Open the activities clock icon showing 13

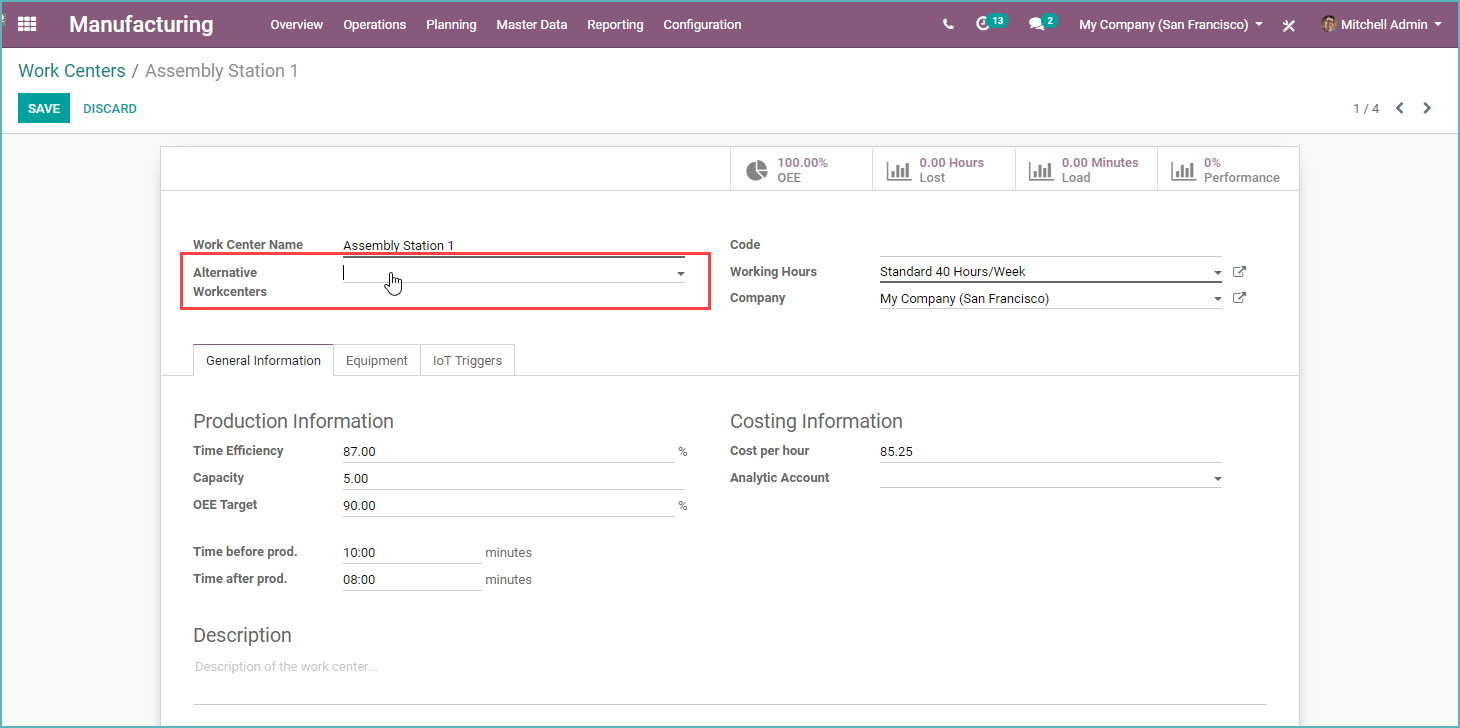click(987, 24)
